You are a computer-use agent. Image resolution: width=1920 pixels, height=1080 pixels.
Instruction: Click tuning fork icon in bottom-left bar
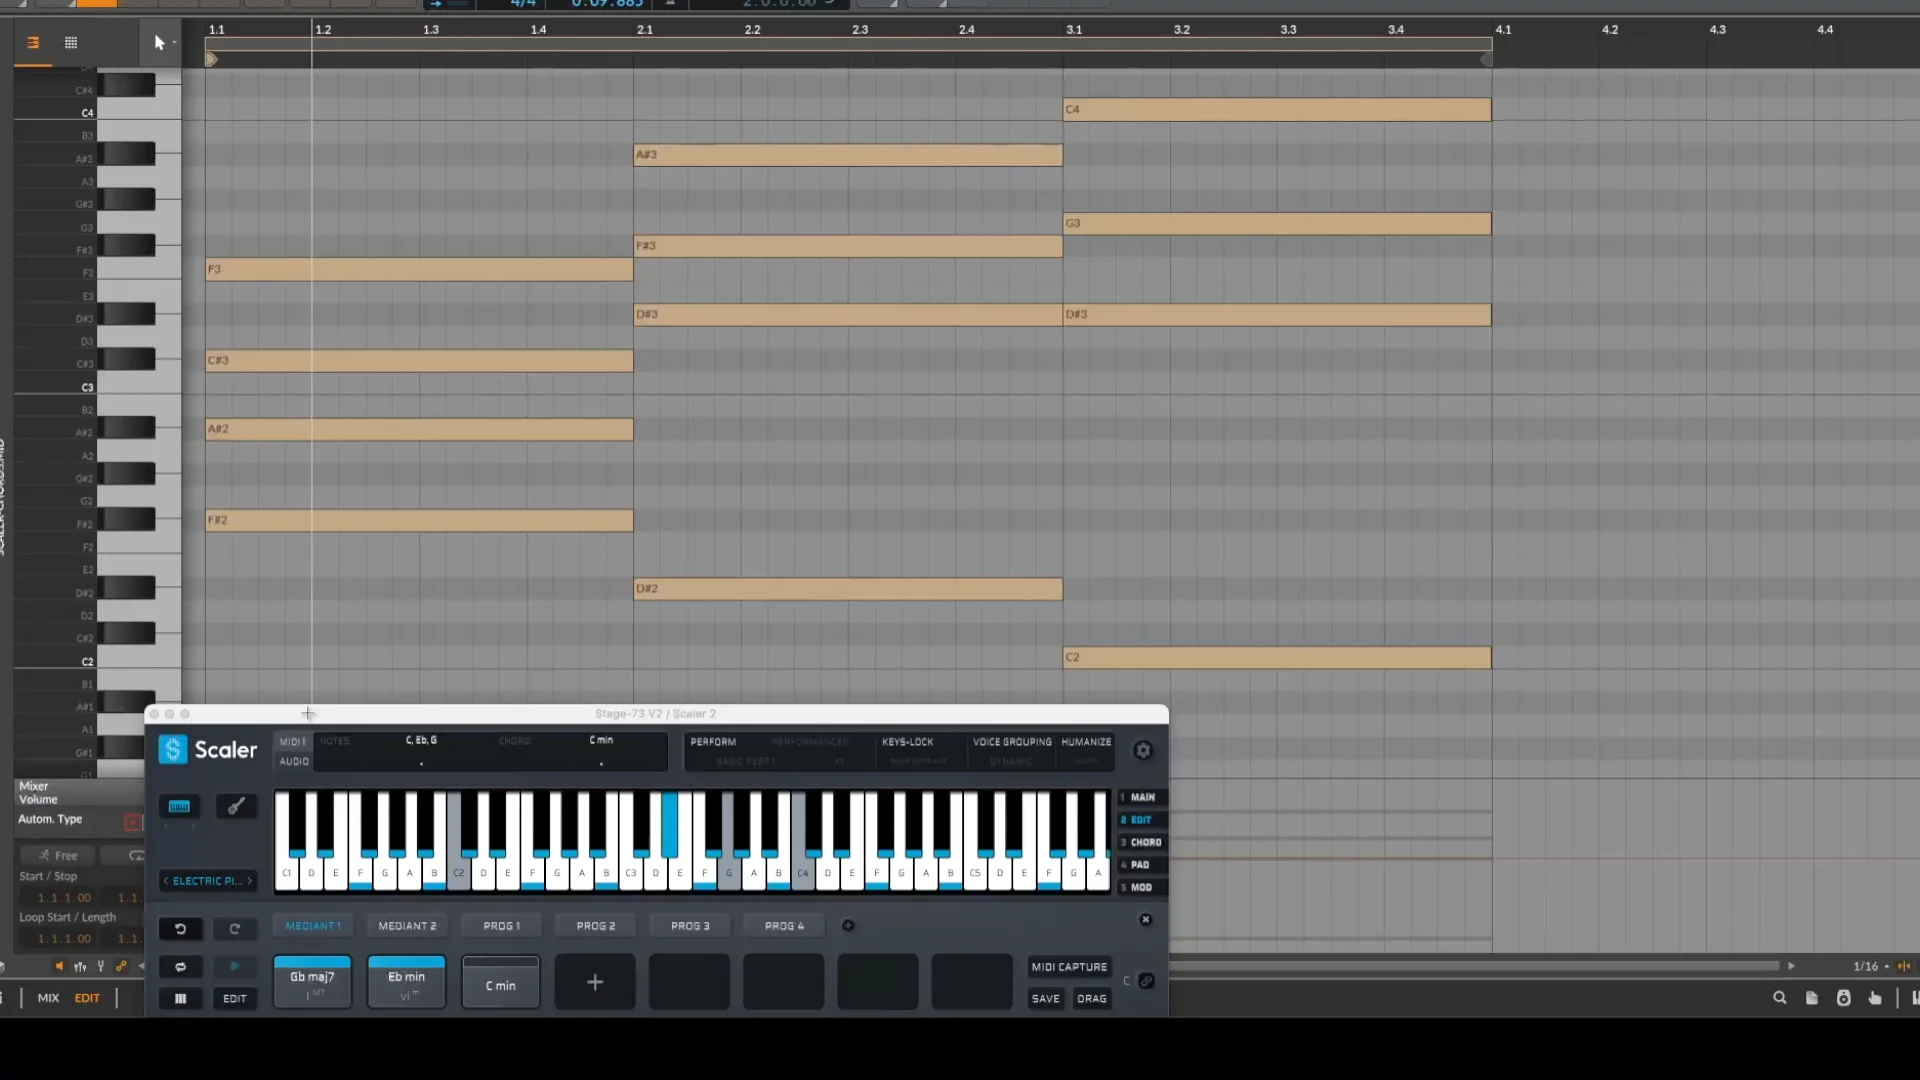(100, 966)
